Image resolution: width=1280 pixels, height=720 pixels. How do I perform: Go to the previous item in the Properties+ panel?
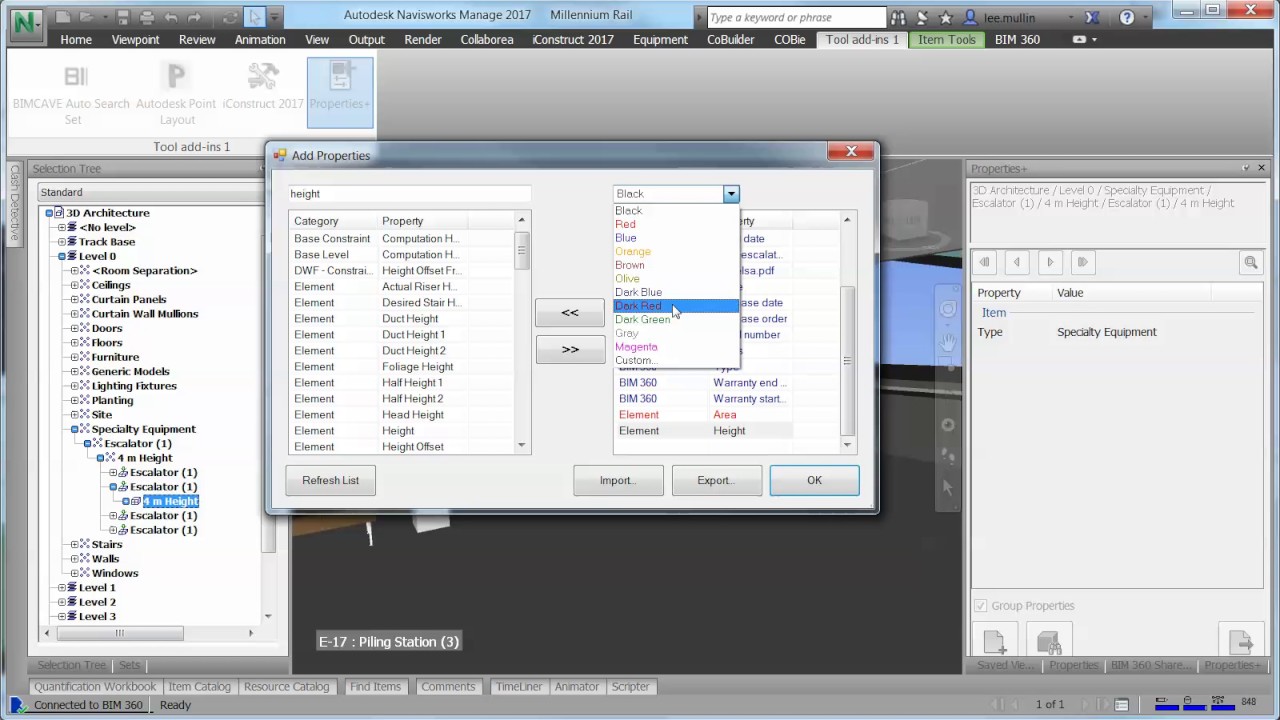[1017, 262]
